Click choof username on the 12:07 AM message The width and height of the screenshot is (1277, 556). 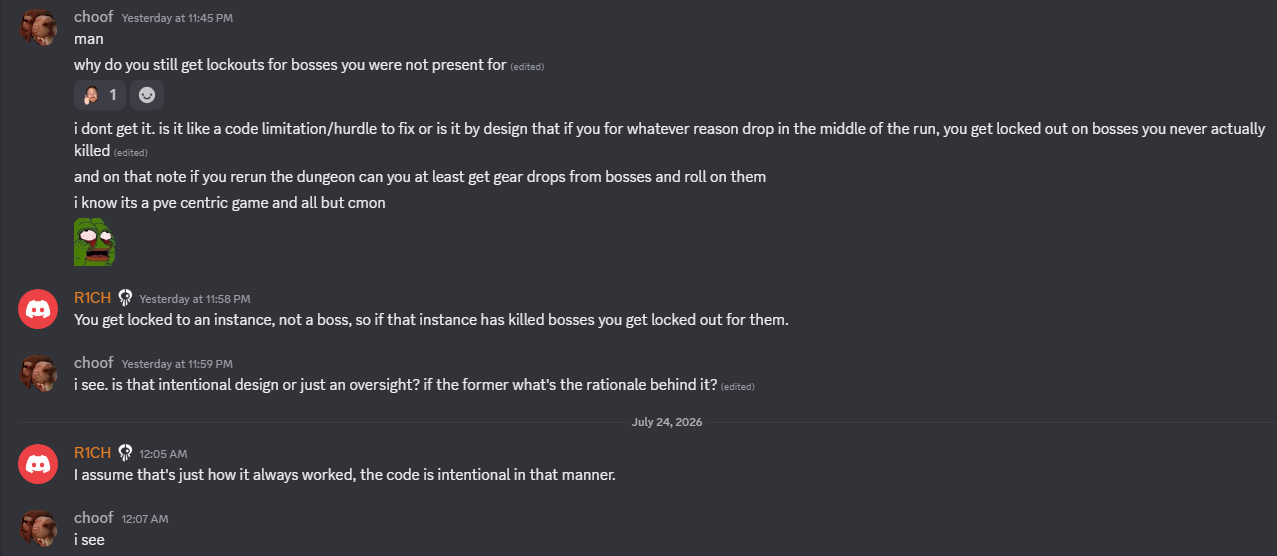[94, 518]
